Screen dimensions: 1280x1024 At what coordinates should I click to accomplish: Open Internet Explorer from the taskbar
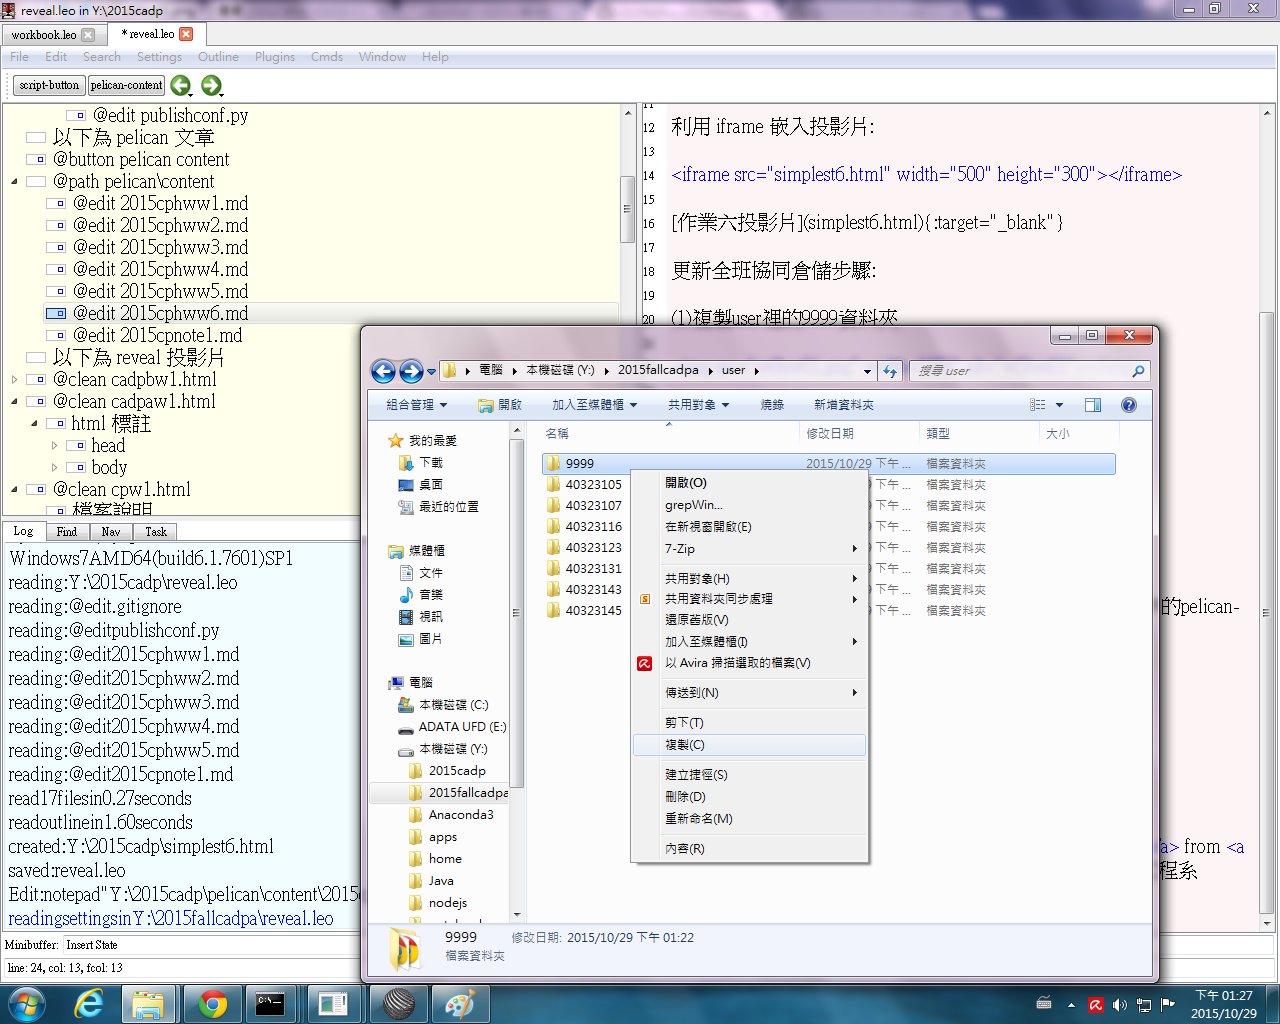90,1003
